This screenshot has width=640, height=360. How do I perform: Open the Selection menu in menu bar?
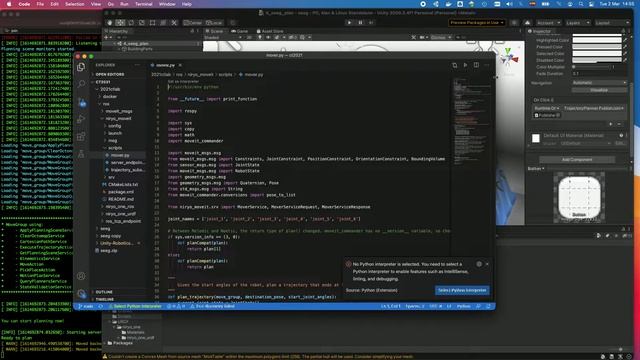(75, 4)
